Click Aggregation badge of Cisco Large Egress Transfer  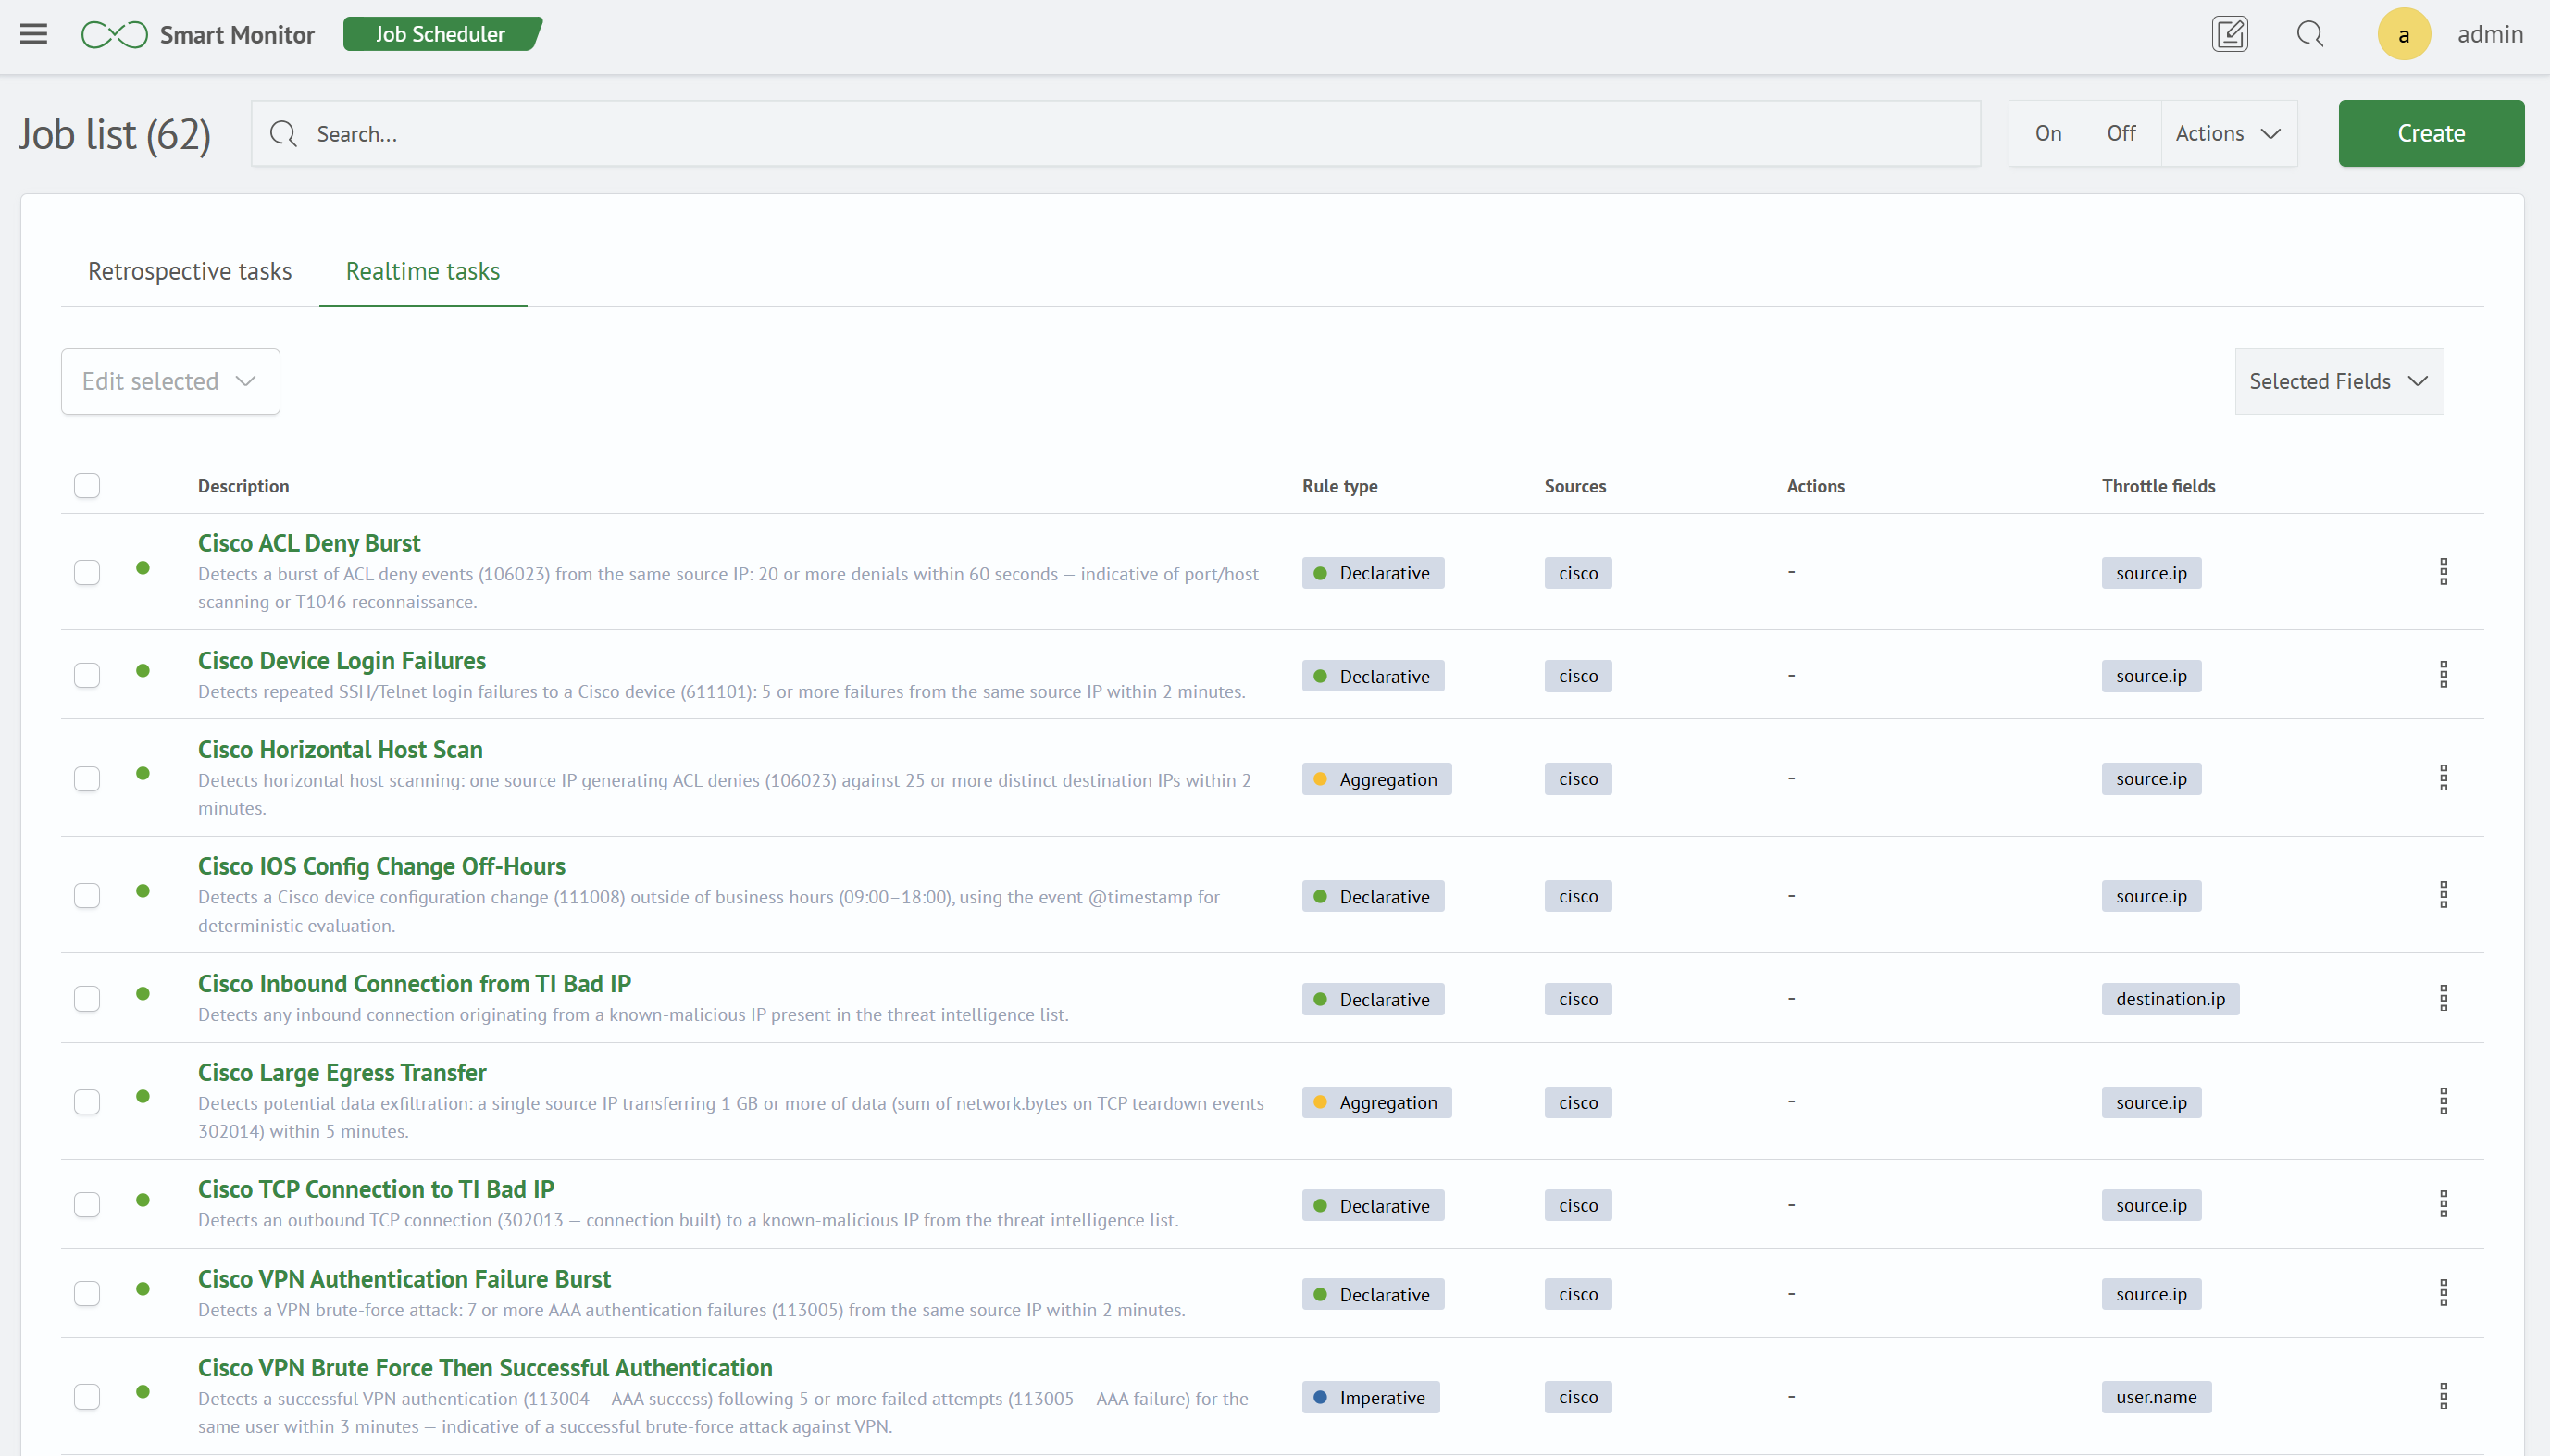tap(1376, 1102)
